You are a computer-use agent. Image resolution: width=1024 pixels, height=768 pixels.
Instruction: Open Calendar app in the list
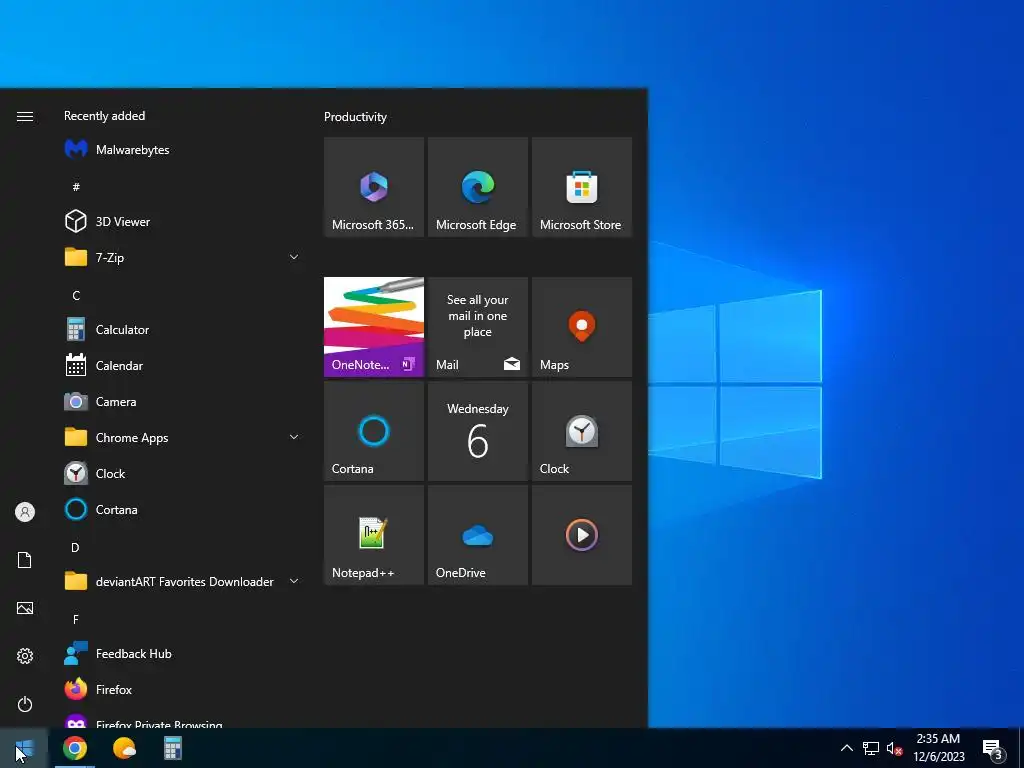click(182, 366)
